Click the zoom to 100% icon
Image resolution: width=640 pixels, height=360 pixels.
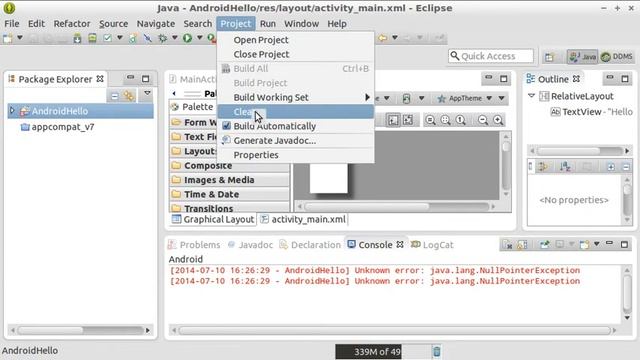pos(461,120)
